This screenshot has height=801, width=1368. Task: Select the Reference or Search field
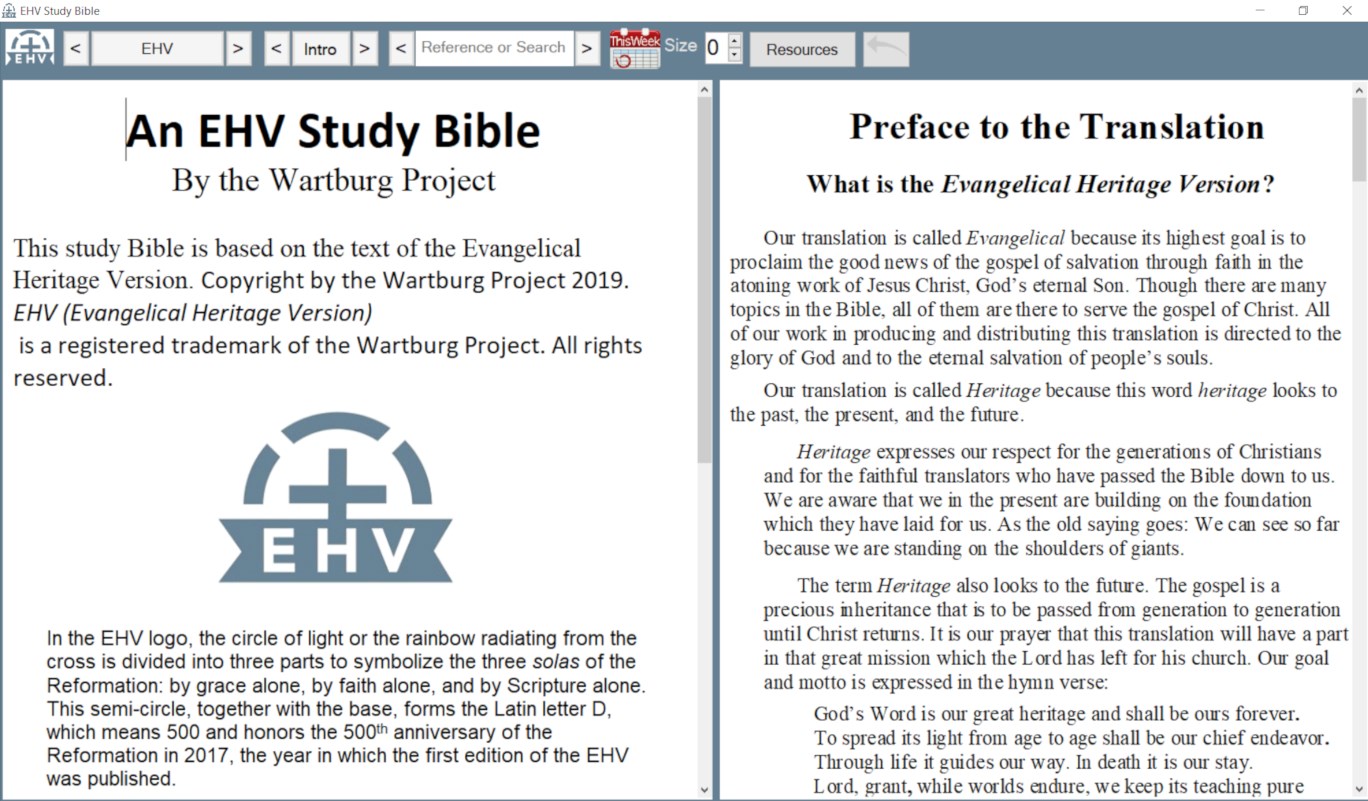point(494,47)
